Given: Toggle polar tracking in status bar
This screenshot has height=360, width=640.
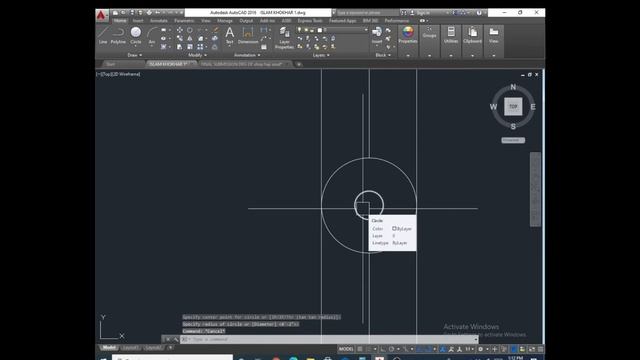Looking at the screenshot, I should coord(391,349).
